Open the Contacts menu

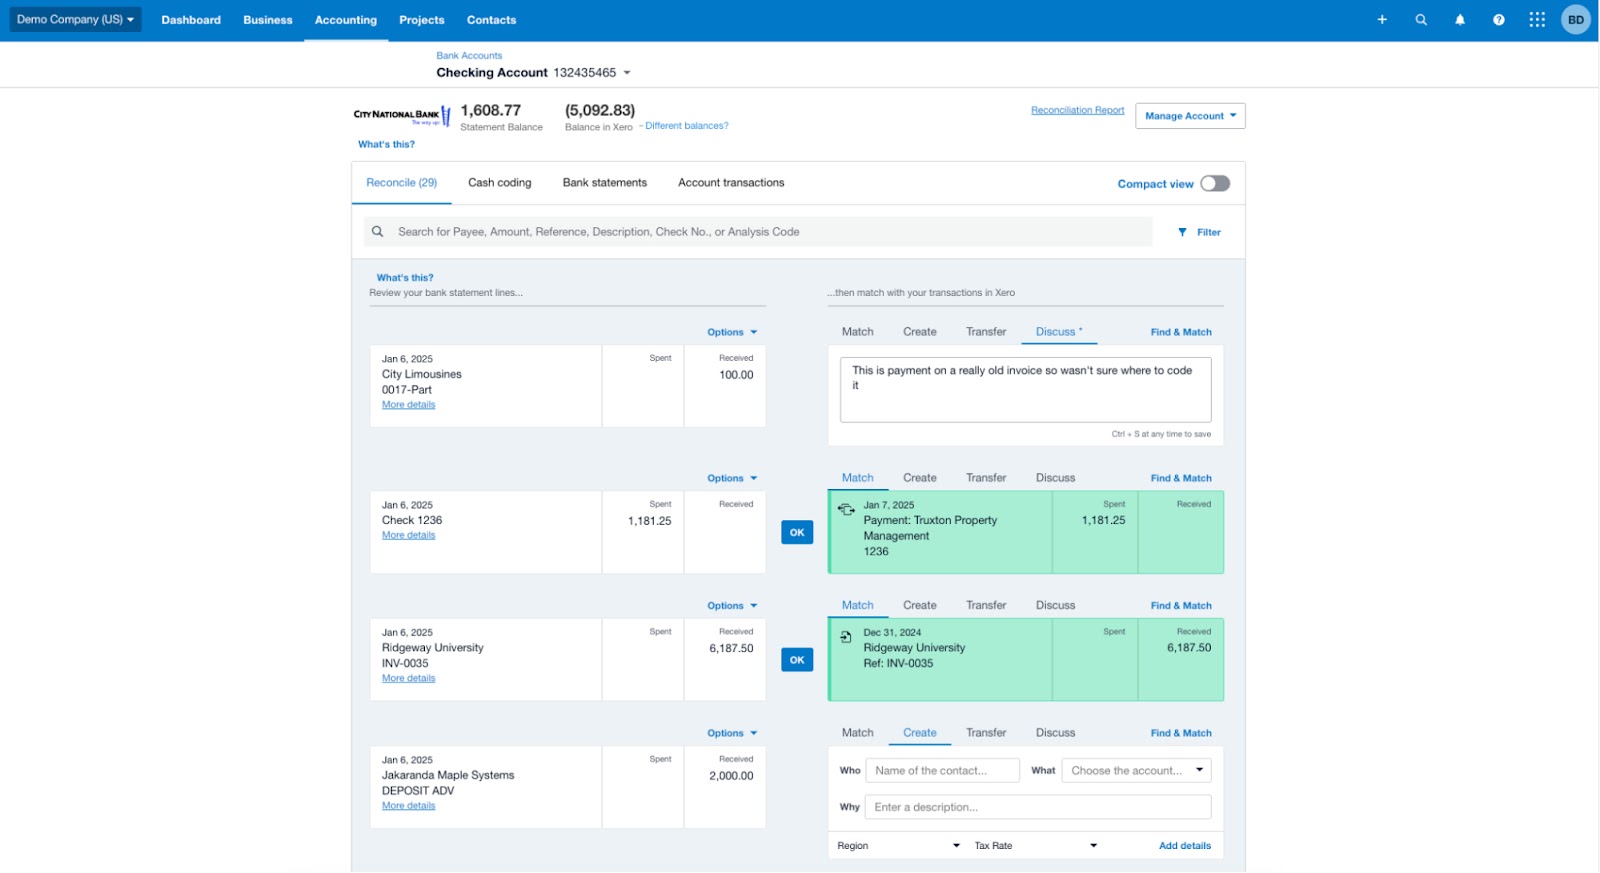coord(492,20)
